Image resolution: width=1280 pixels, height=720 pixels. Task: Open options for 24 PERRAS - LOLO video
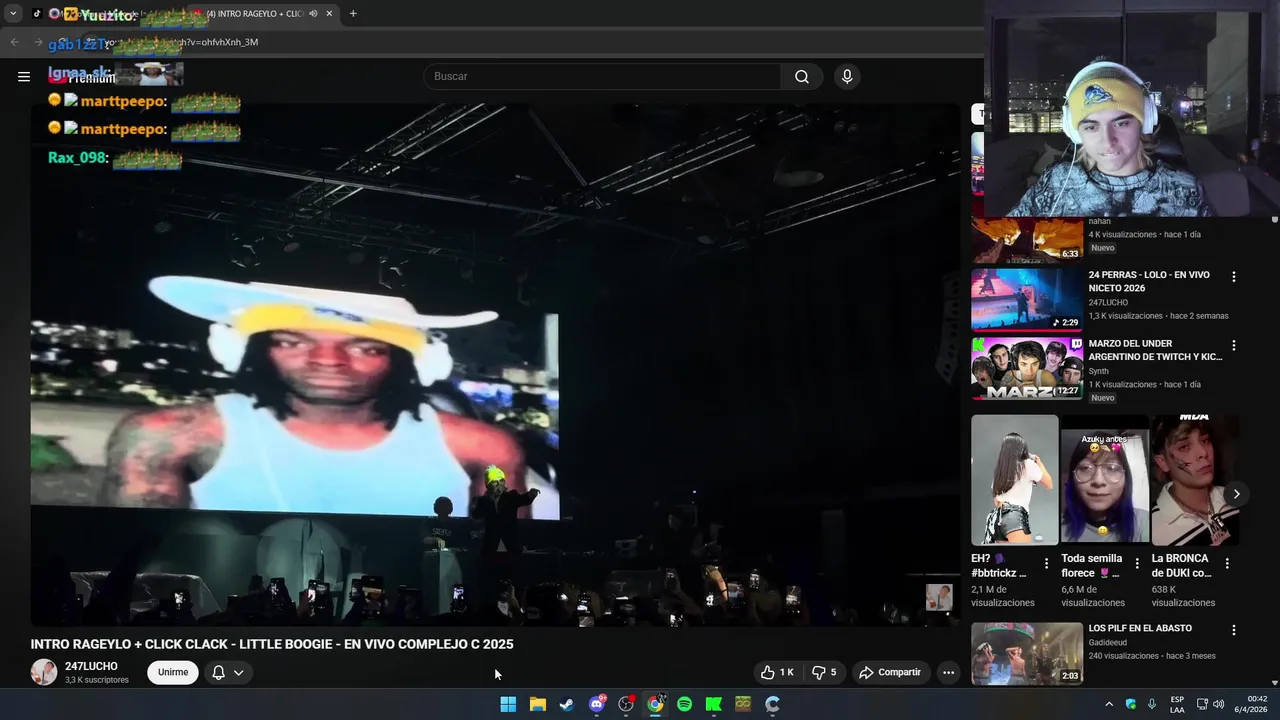pyautogui.click(x=1233, y=276)
